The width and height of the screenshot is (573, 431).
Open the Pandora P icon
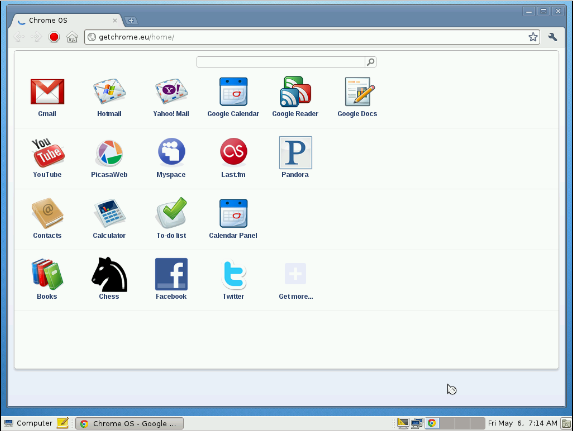coord(295,152)
